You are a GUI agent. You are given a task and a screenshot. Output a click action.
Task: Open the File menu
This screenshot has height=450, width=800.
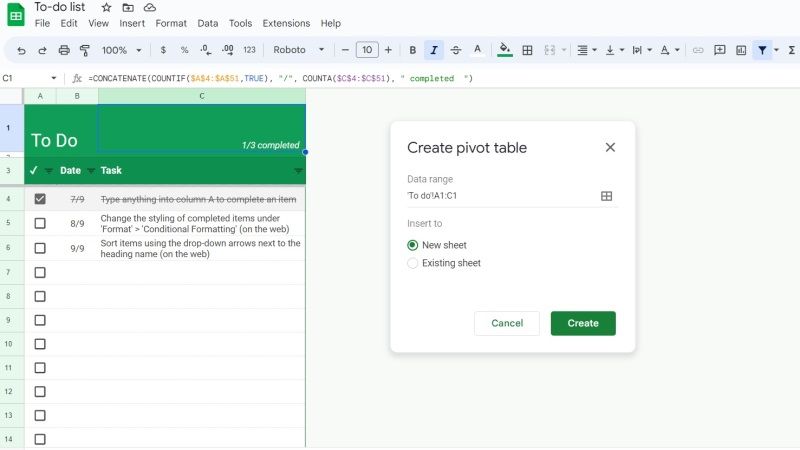point(42,23)
